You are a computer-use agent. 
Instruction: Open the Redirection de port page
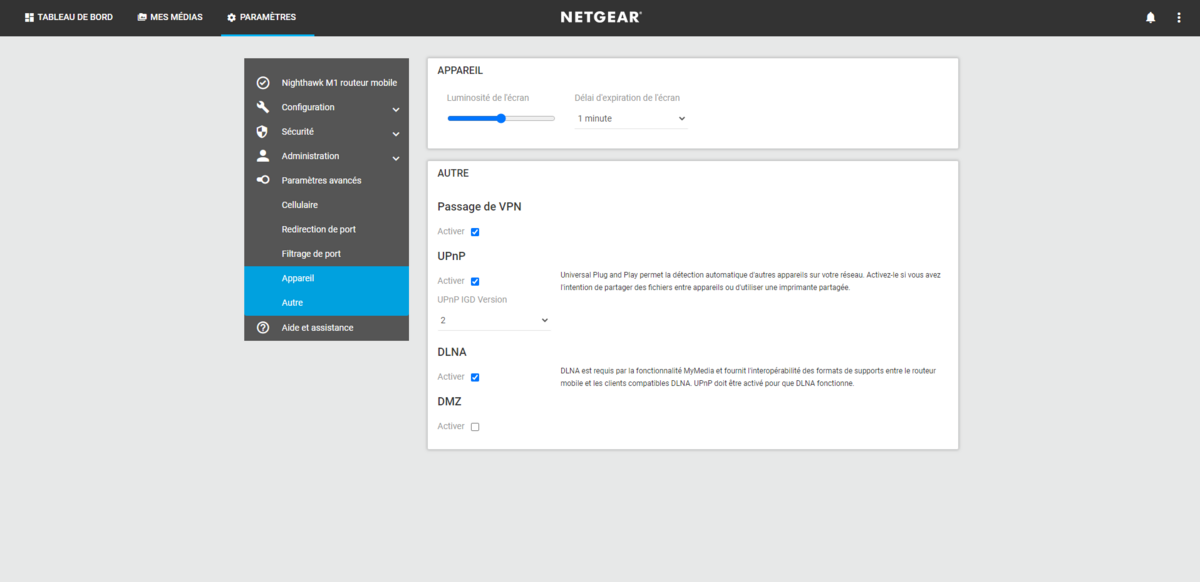[326, 229]
